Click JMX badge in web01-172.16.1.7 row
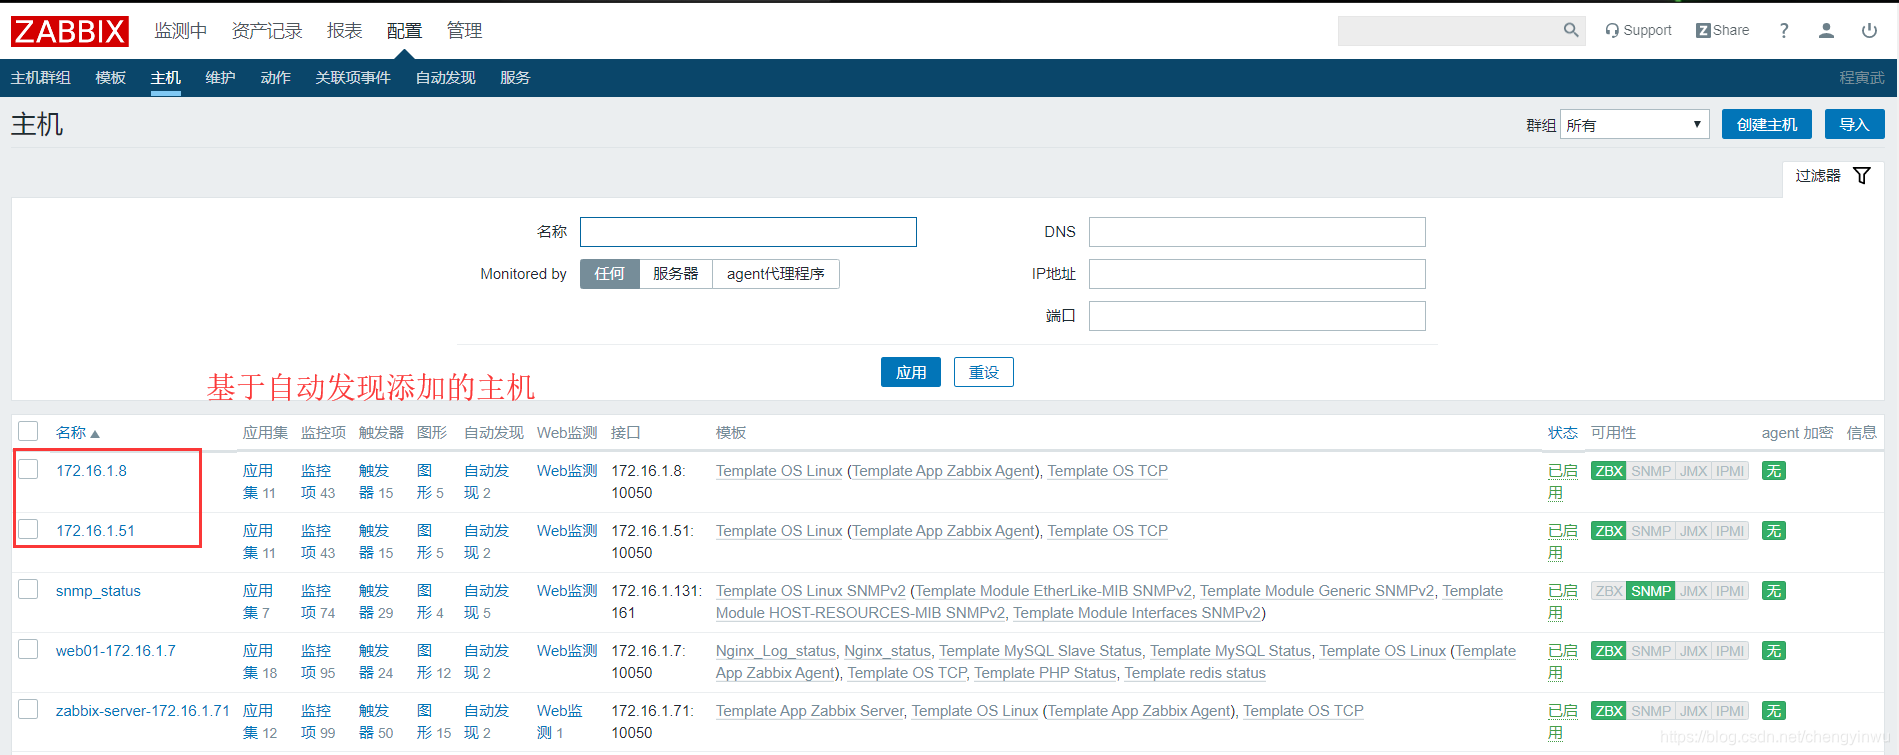 [x=1694, y=651]
